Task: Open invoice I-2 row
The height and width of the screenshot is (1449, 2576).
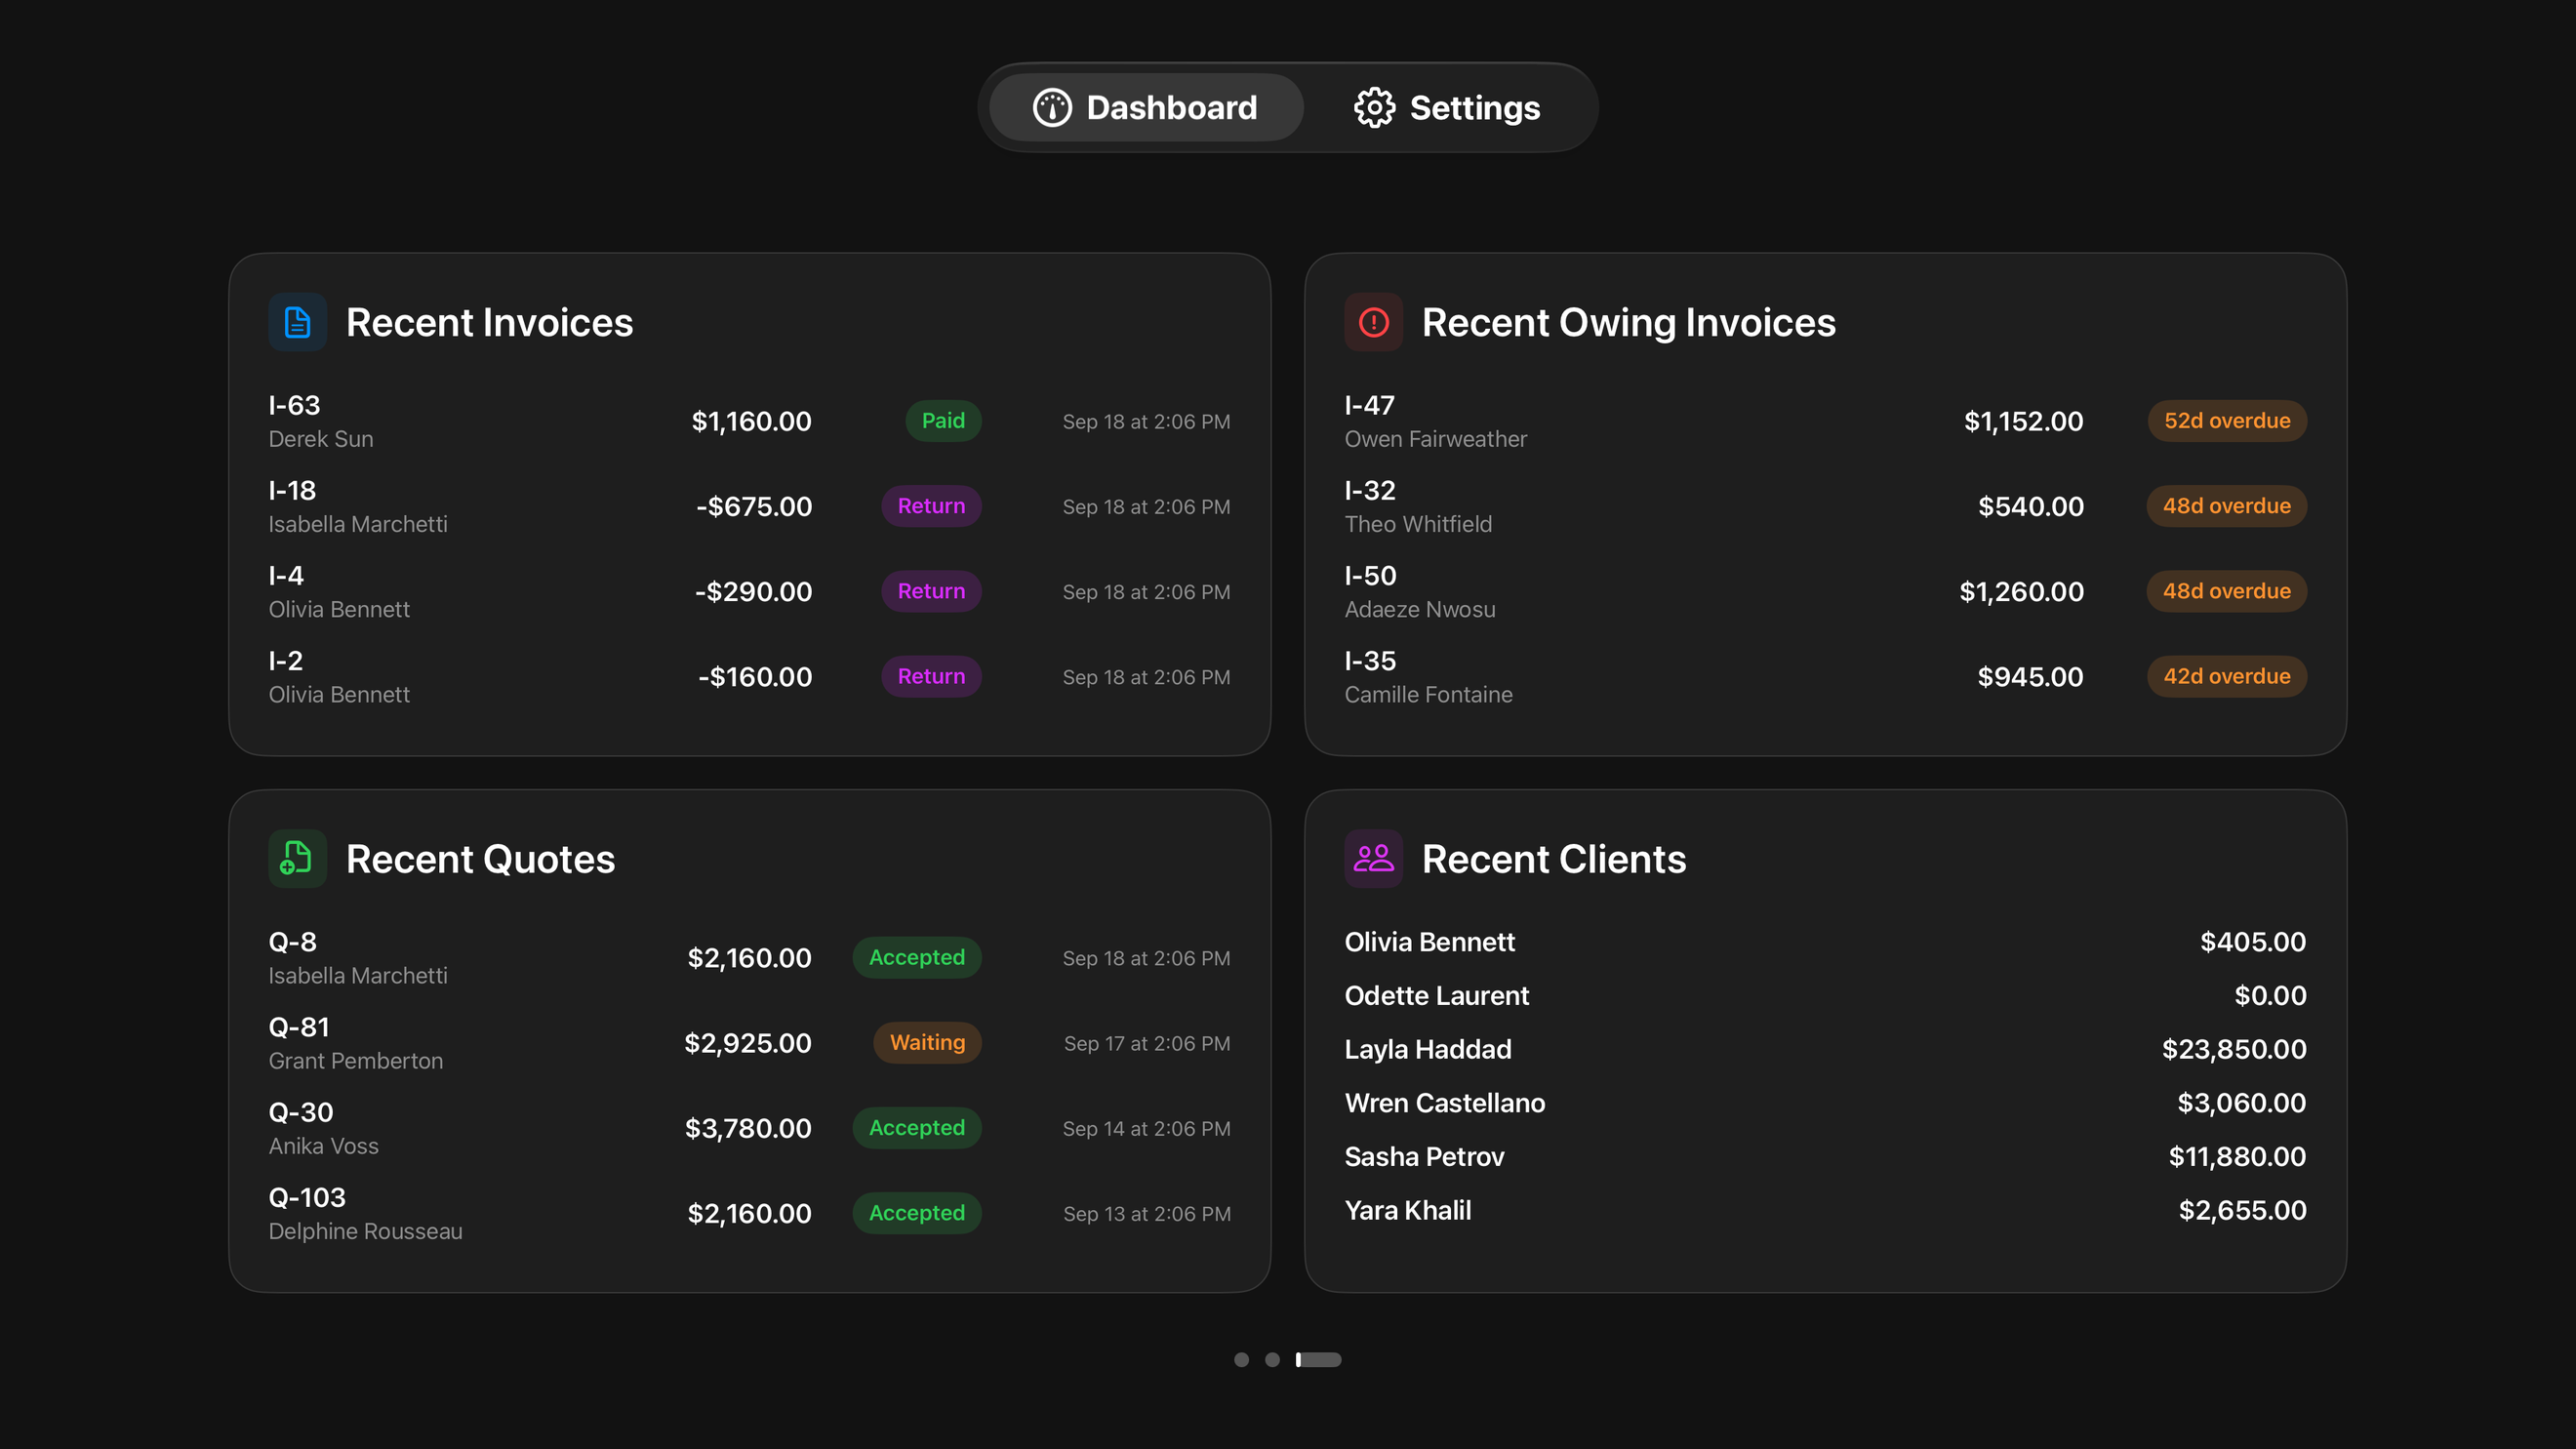Action: tap(749, 676)
